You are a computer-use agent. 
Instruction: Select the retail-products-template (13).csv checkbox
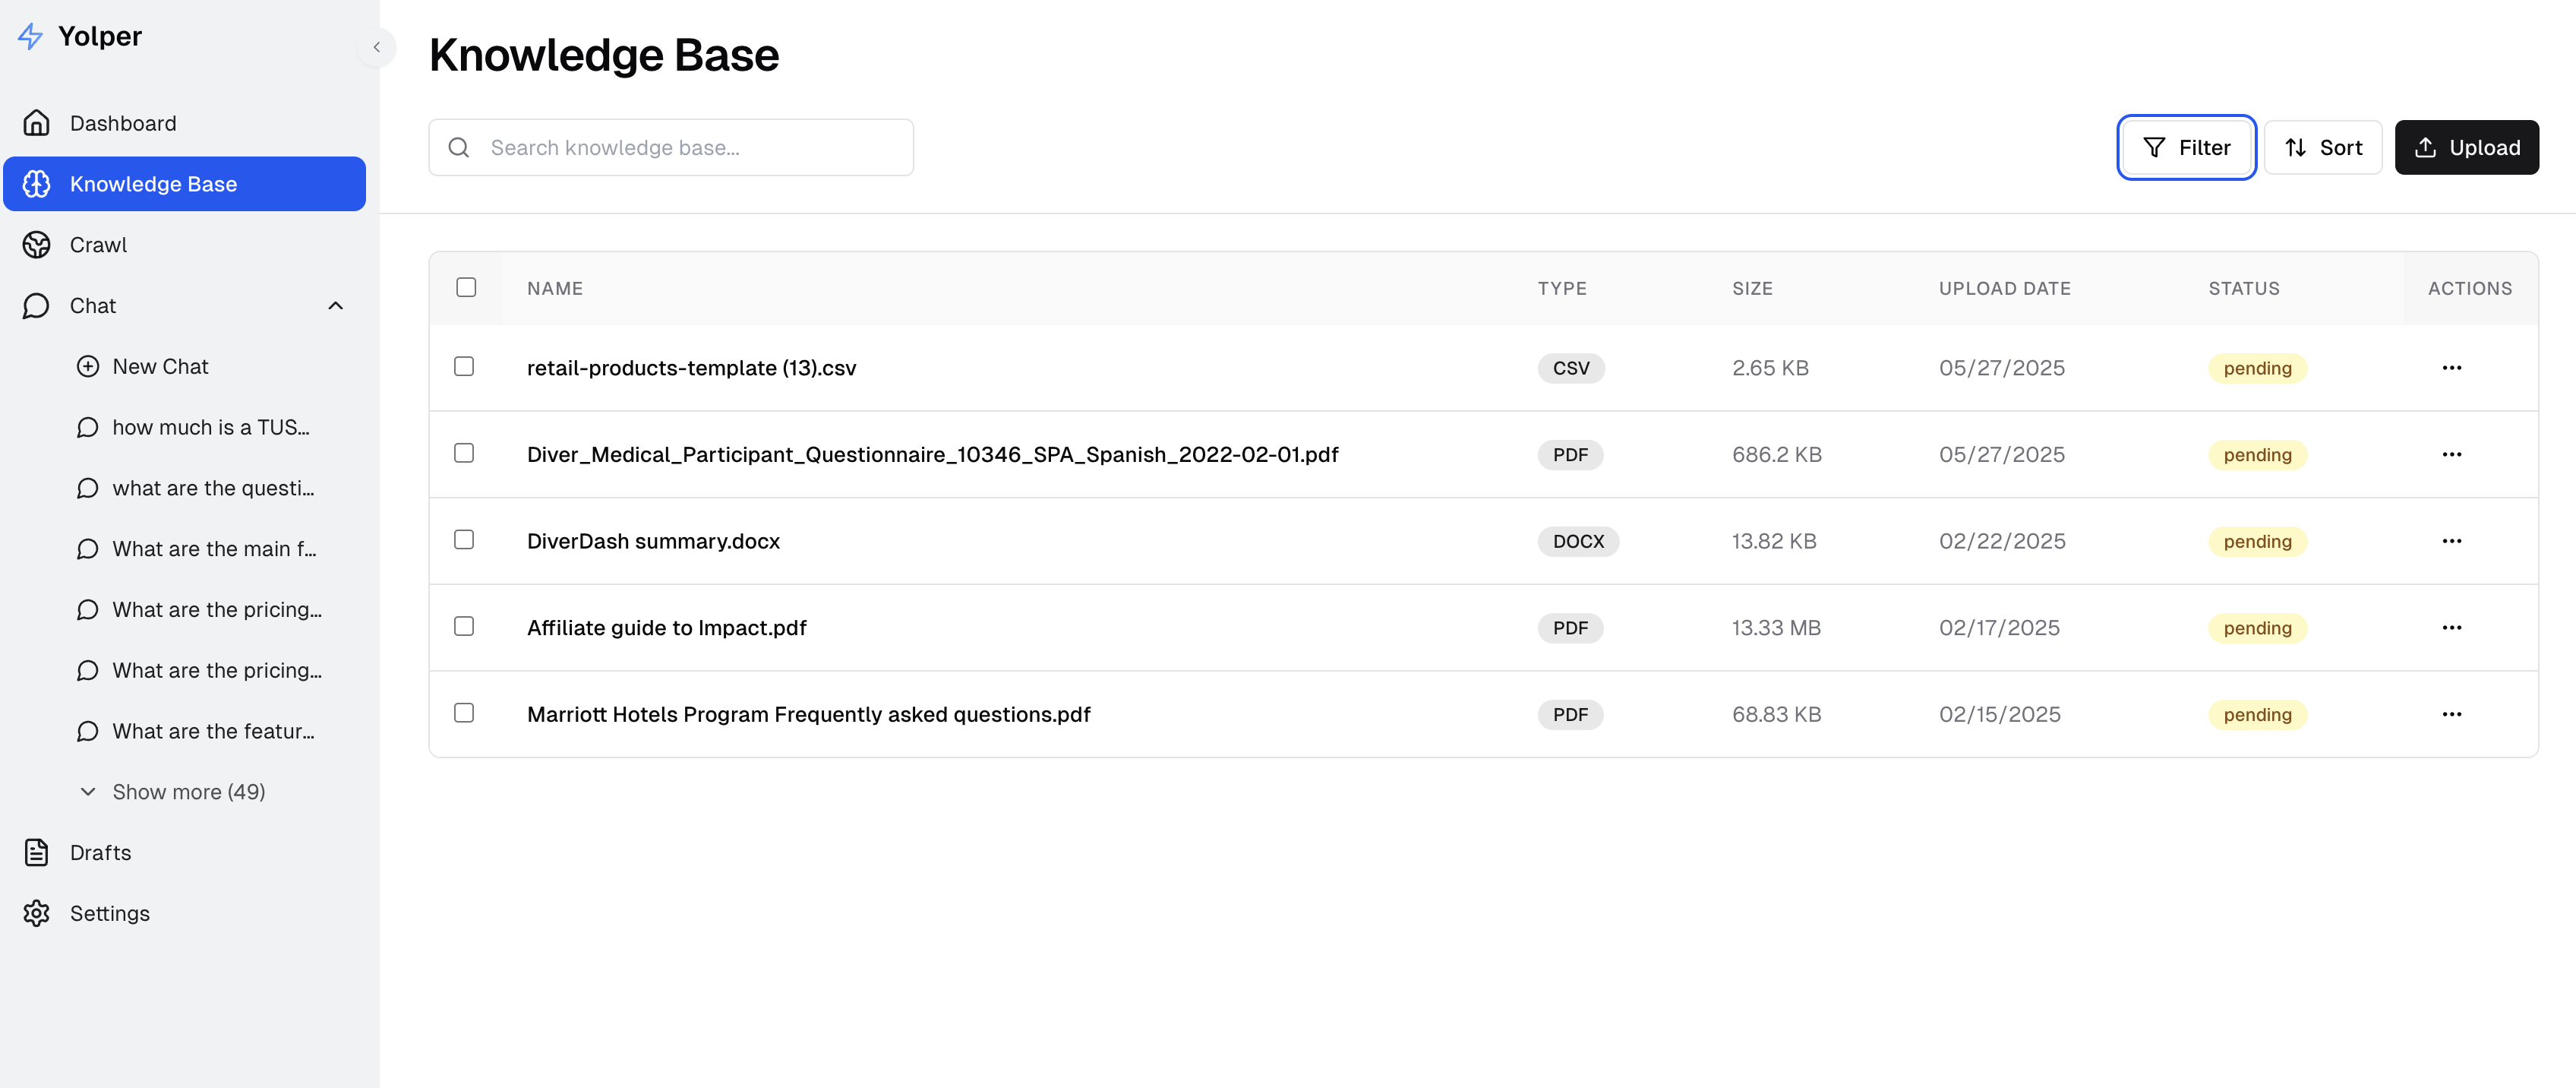pyautogui.click(x=464, y=367)
